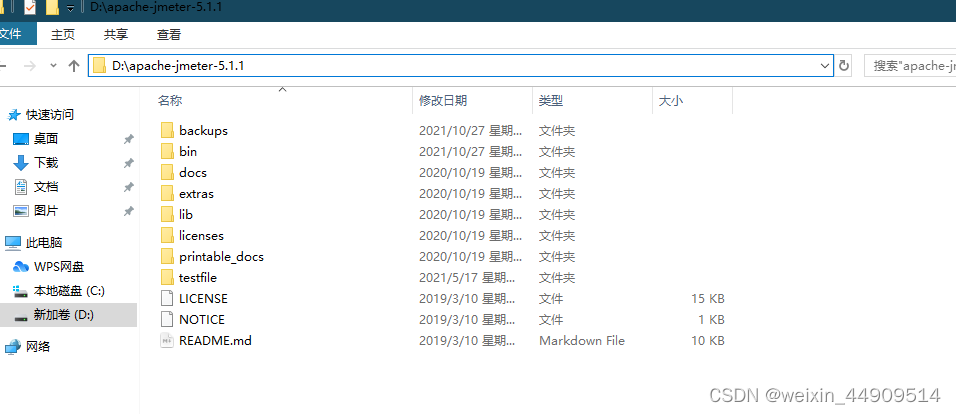Image resolution: width=956 pixels, height=414 pixels.
Task: Sort by the 名称 column header
Action: [x=276, y=101]
